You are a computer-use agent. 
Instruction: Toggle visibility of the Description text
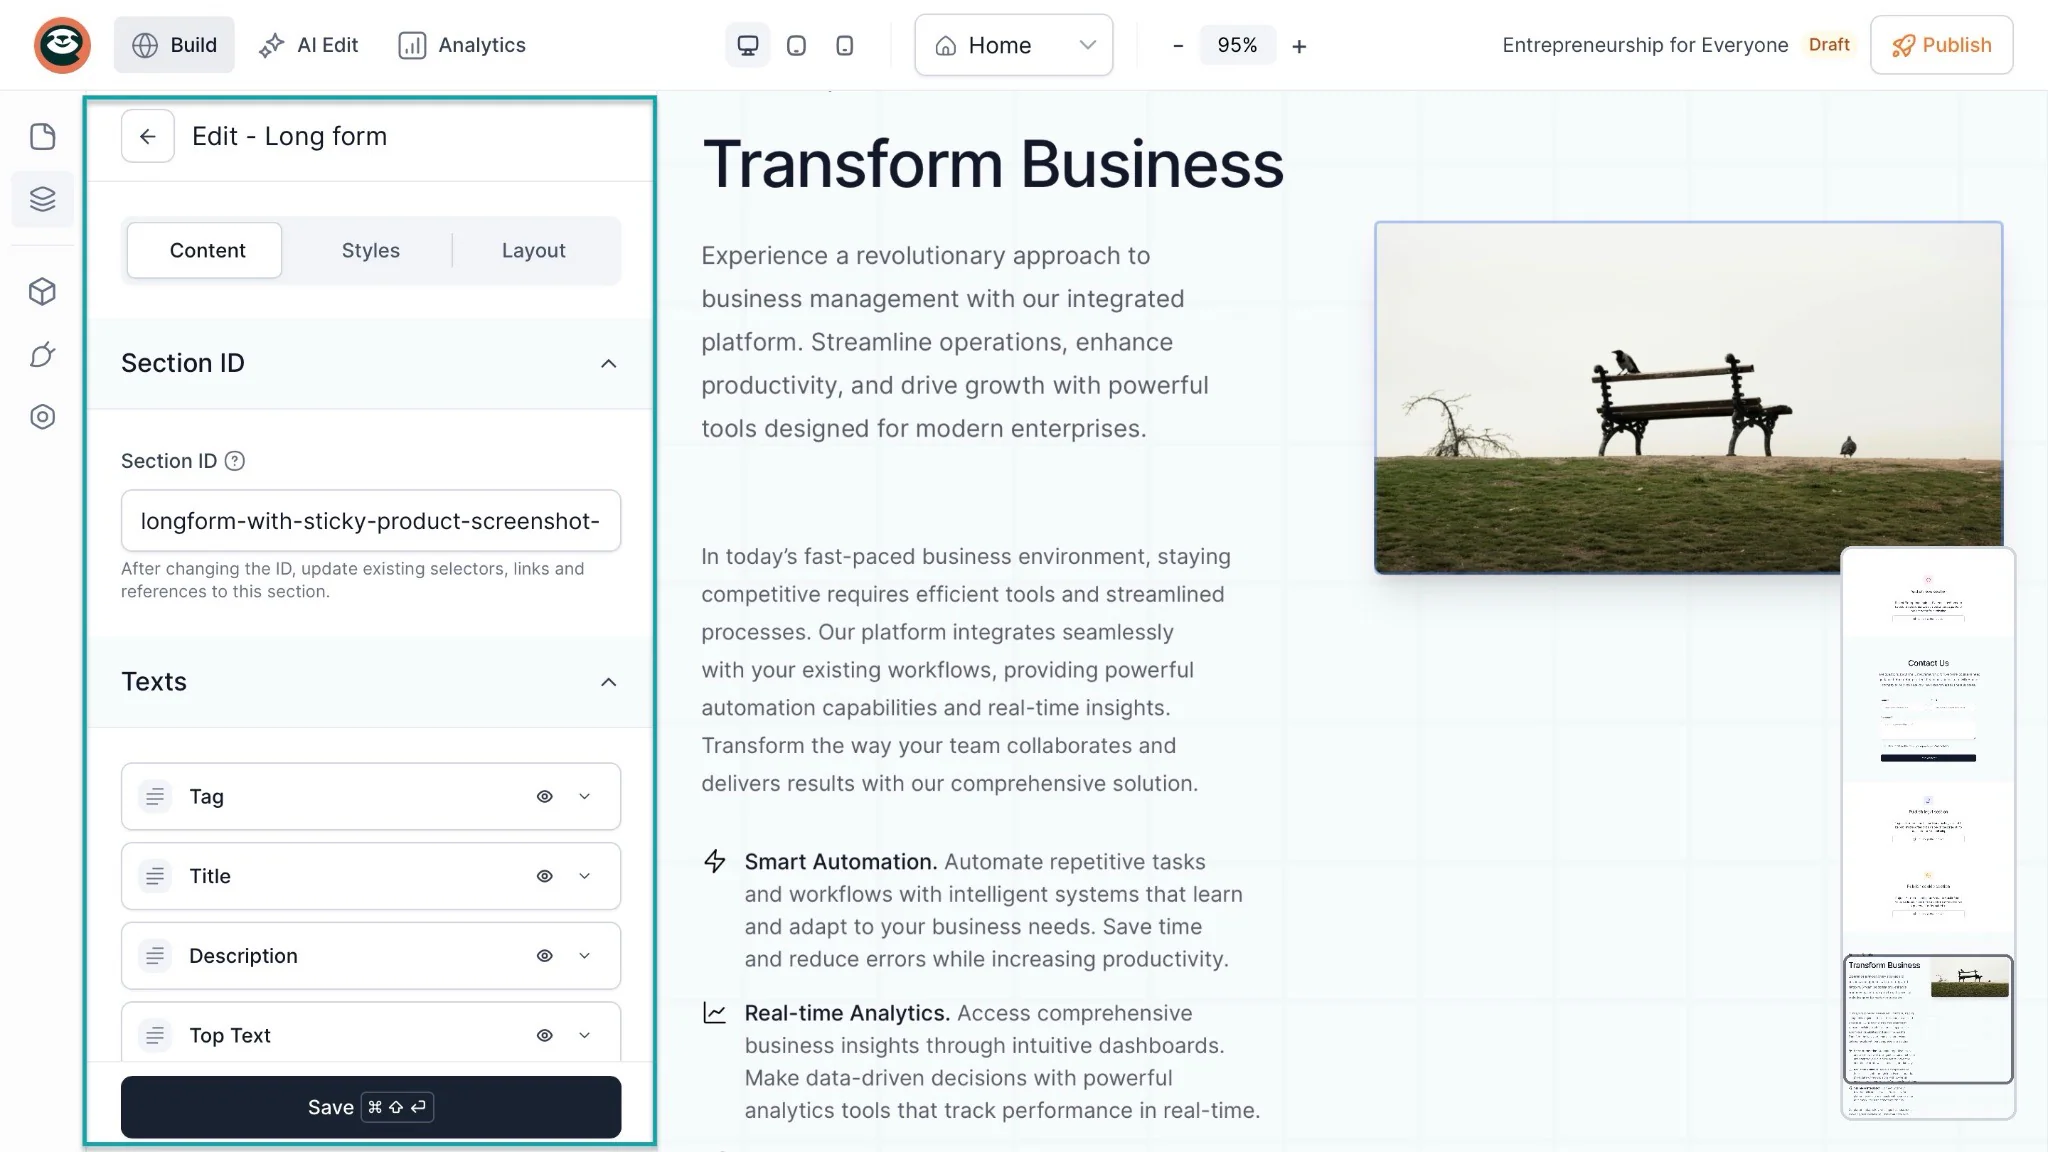point(544,956)
